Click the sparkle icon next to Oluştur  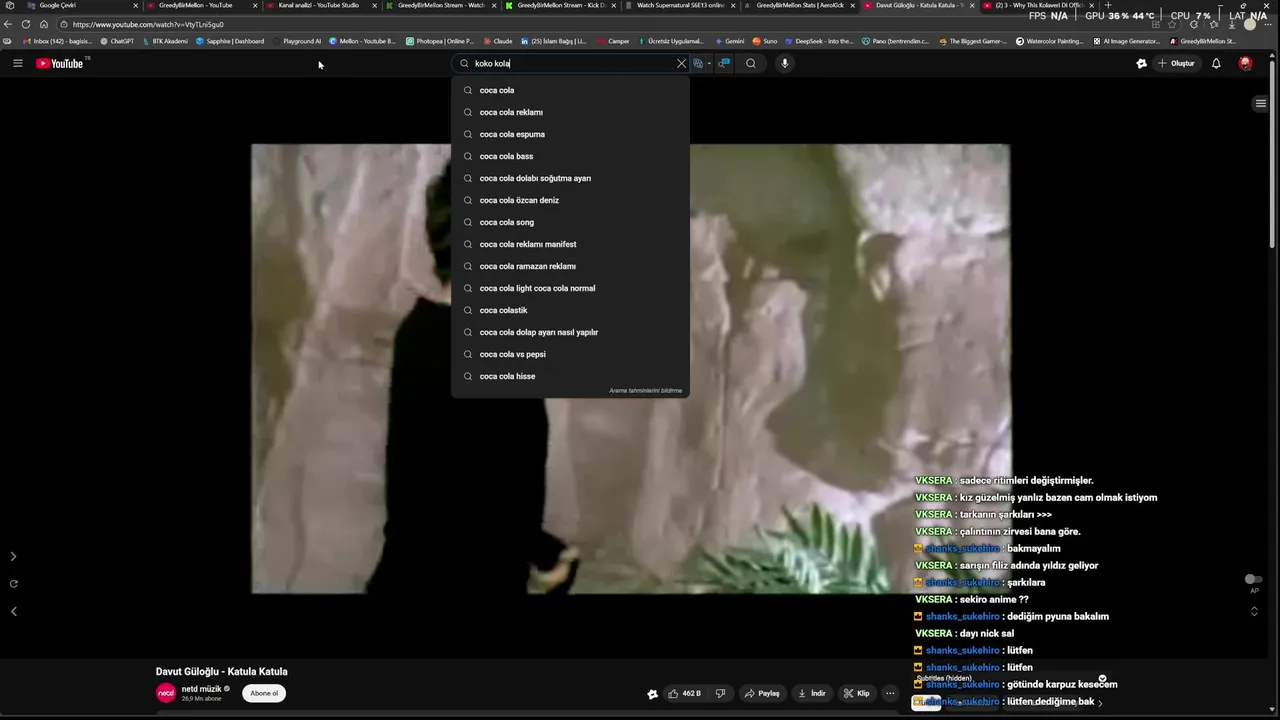click(1141, 63)
